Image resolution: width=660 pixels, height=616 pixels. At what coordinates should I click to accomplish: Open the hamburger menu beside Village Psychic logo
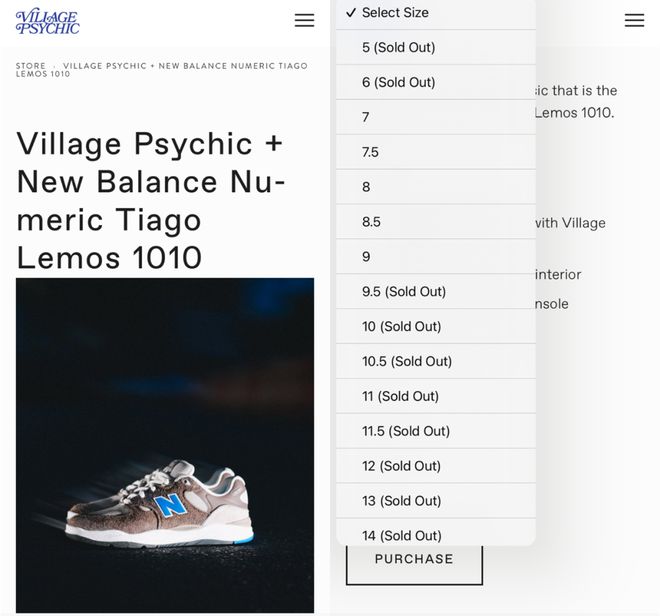304,20
